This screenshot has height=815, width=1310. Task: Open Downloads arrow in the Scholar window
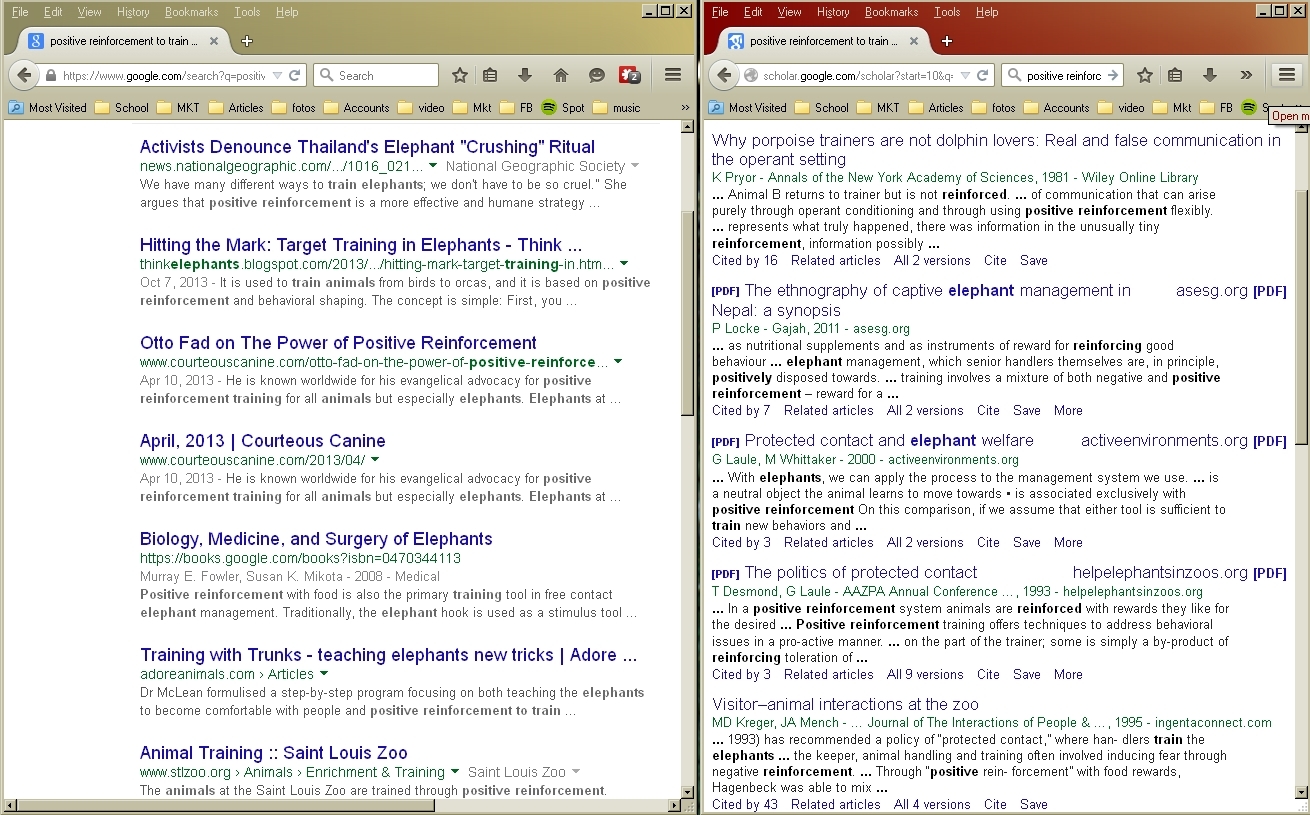(1210, 75)
